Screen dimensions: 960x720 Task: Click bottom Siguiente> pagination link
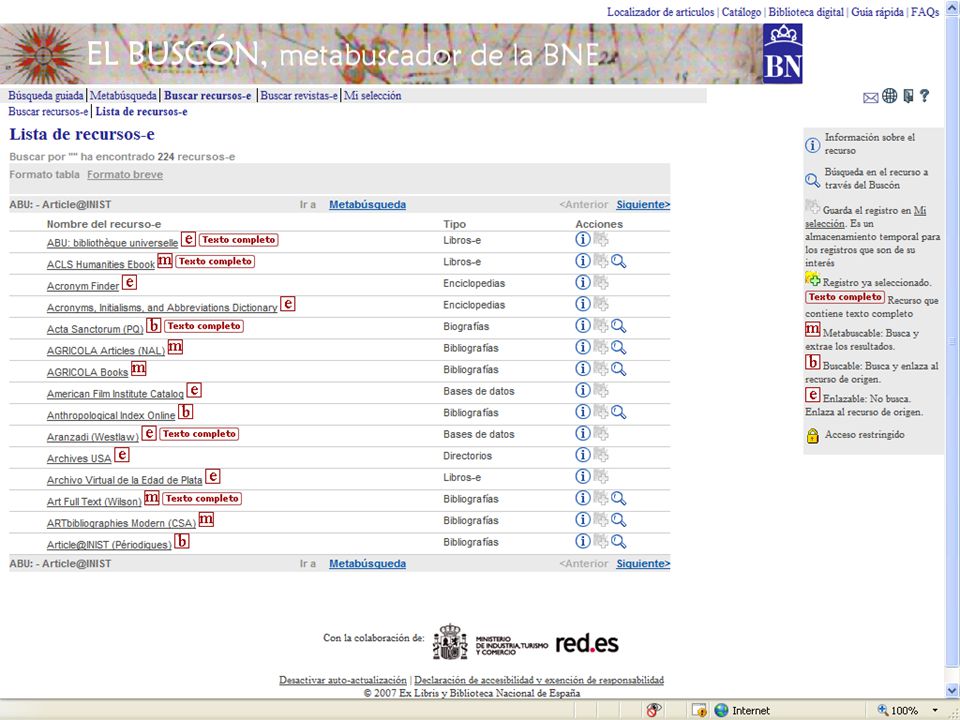click(643, 563)
